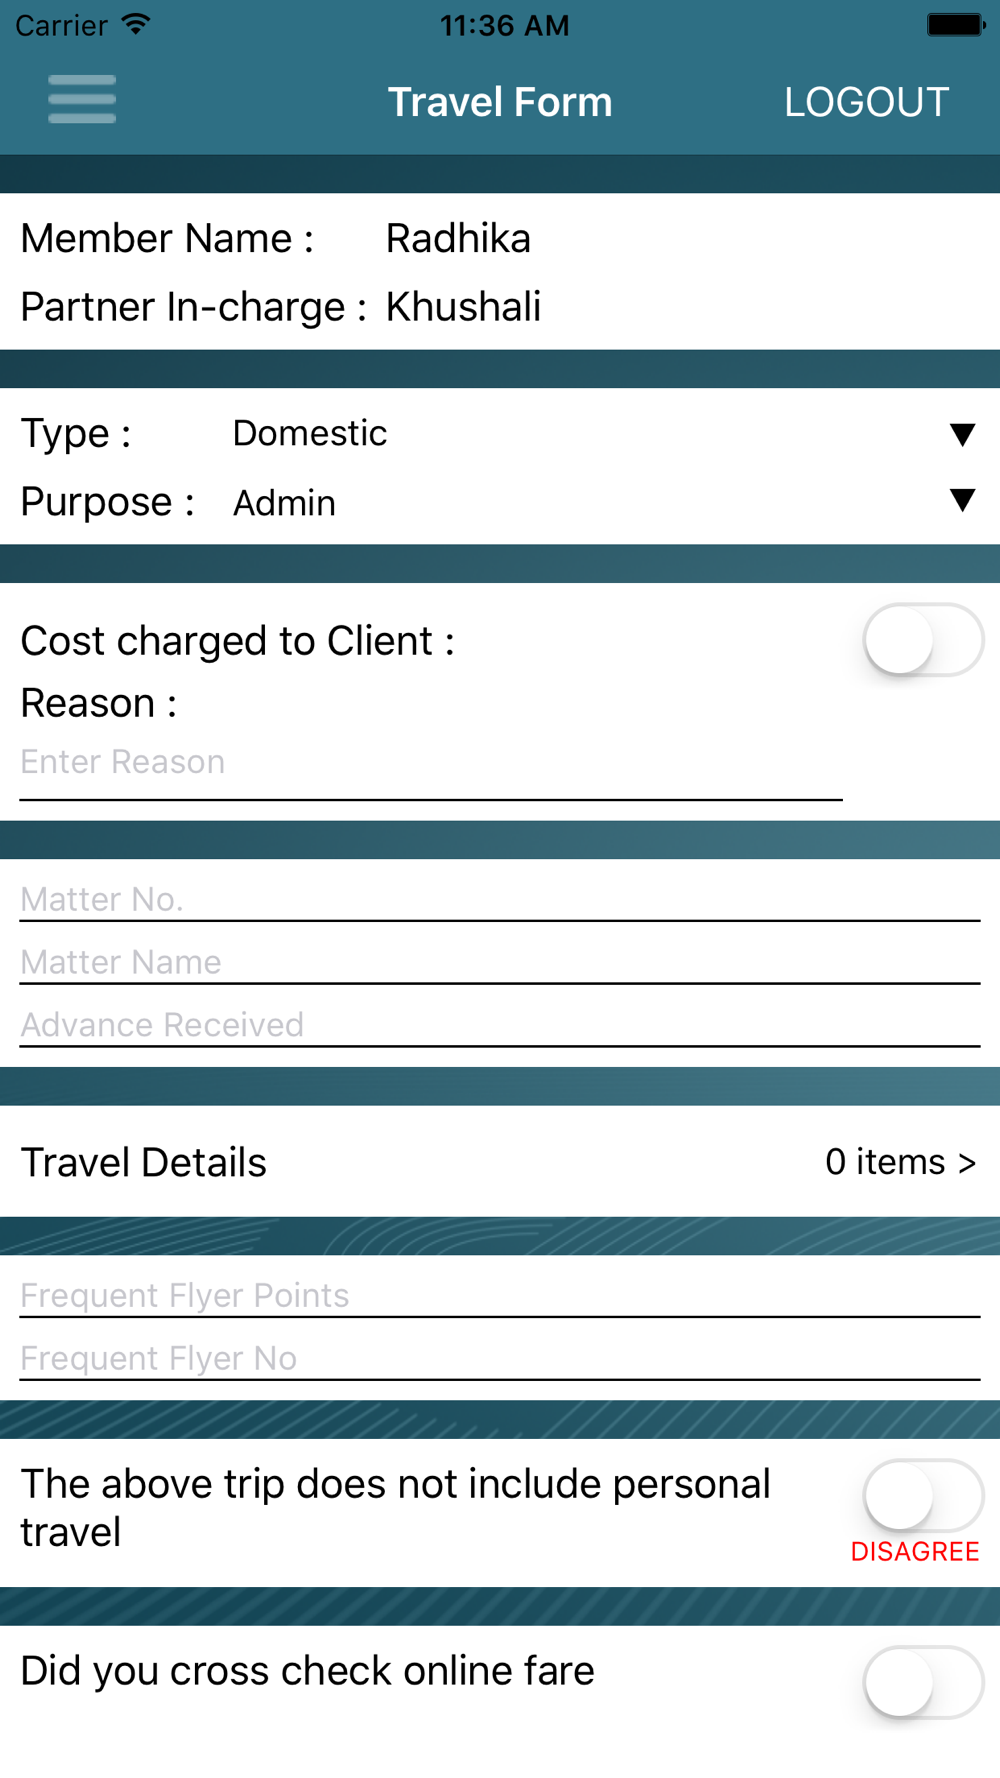Select the Domestic type value
The width and height of the screenshot is (1000, 1778).
coord(310,434)
